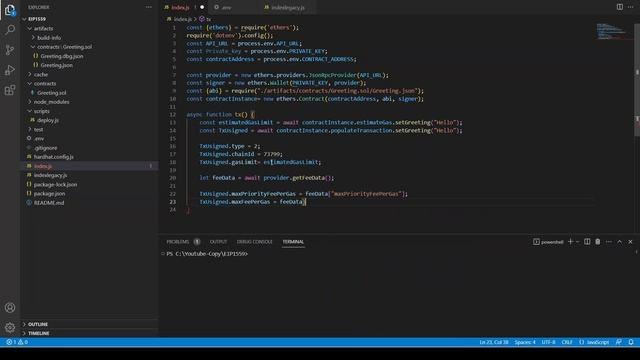640x360 pixels.
Task: Select index.js in file explorer
Action: click(43, 166)
